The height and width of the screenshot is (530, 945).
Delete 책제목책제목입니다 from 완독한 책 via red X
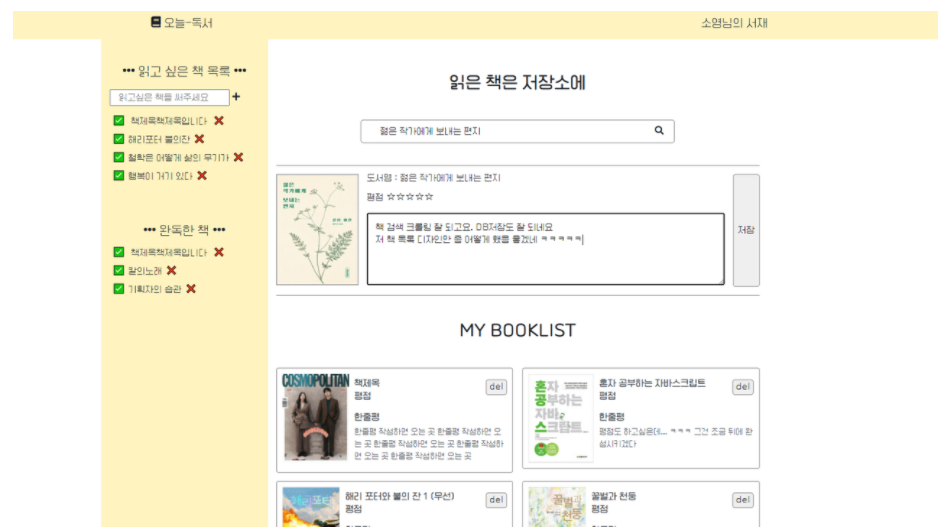click(219, 252)
